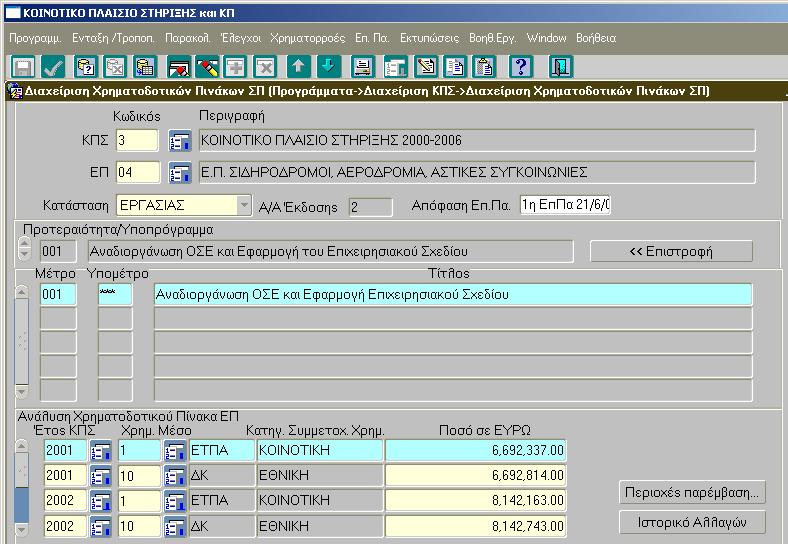Click the Απόφαση Επ.Πα. field

click(x=565, y=205)
